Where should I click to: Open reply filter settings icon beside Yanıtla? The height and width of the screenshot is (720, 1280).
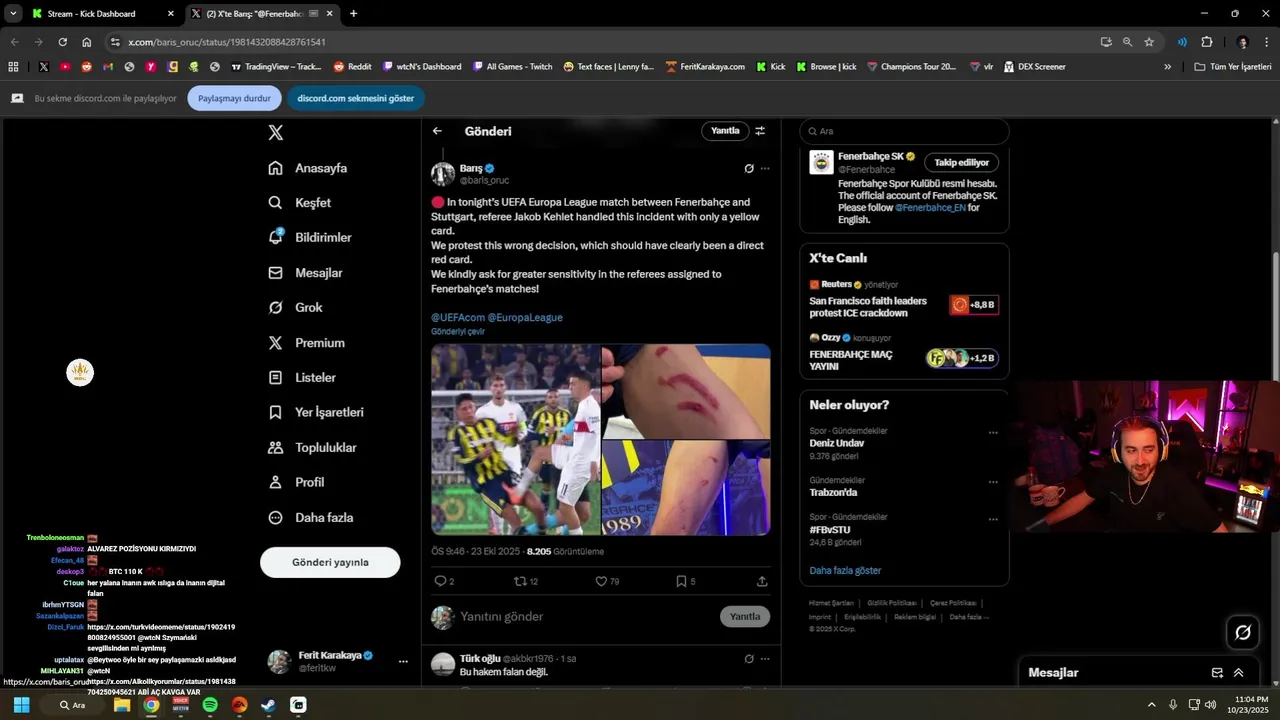[760, 131]
